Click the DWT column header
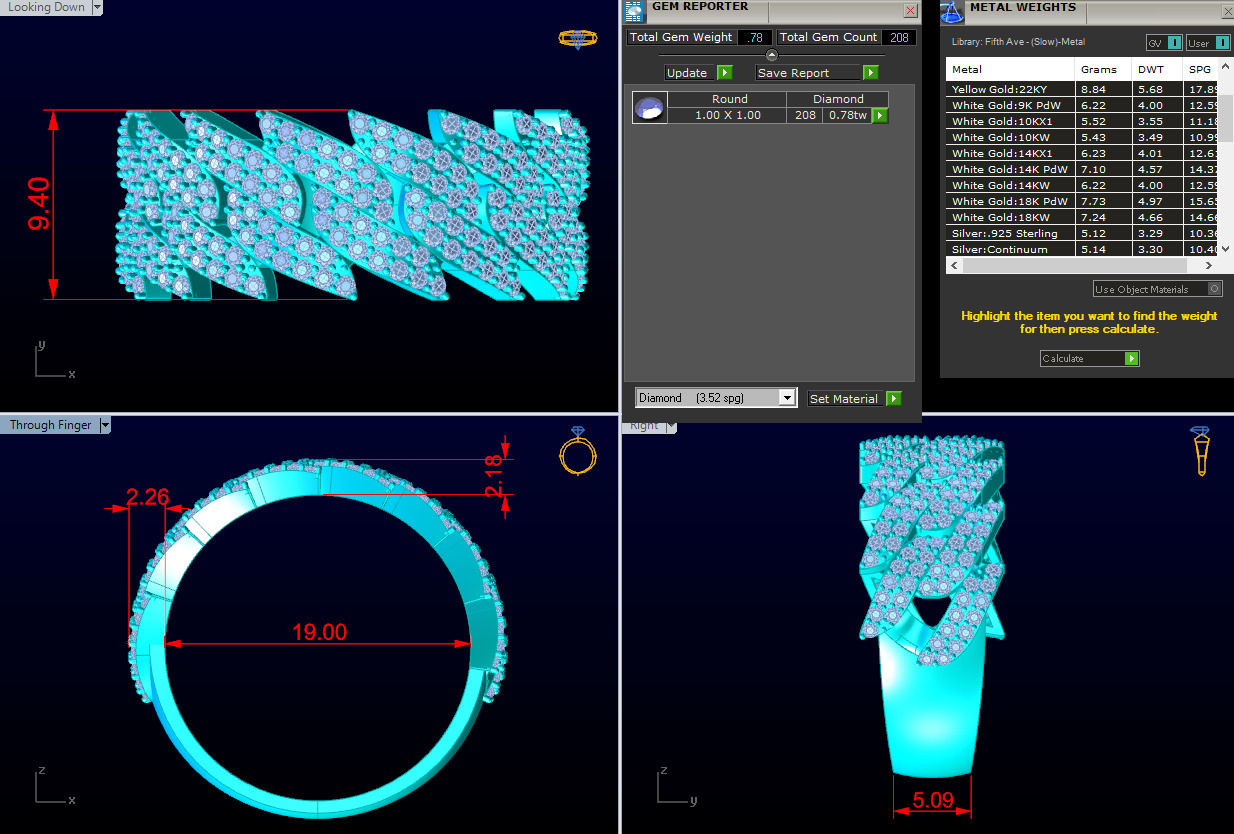Viewport: 1234px width, 834px height. [1156, 70]
